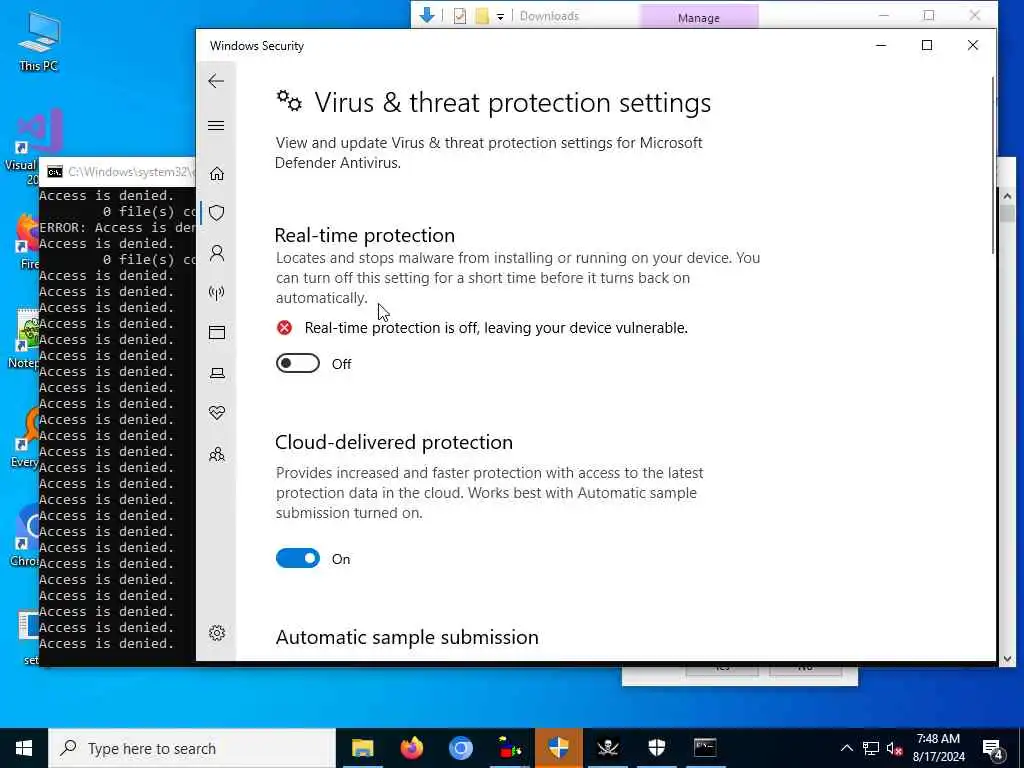
Task: Click Manage tab in Downloads window
Action: 699,18
